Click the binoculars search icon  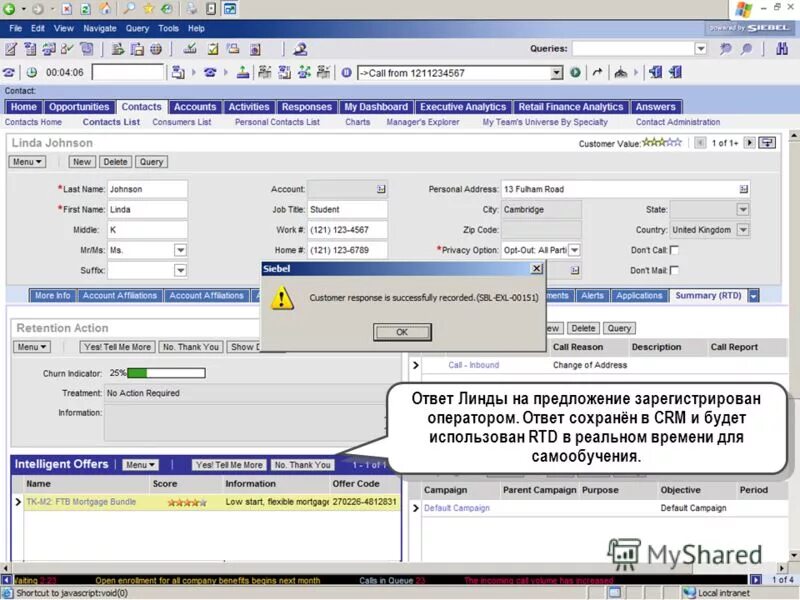(781, 49)
